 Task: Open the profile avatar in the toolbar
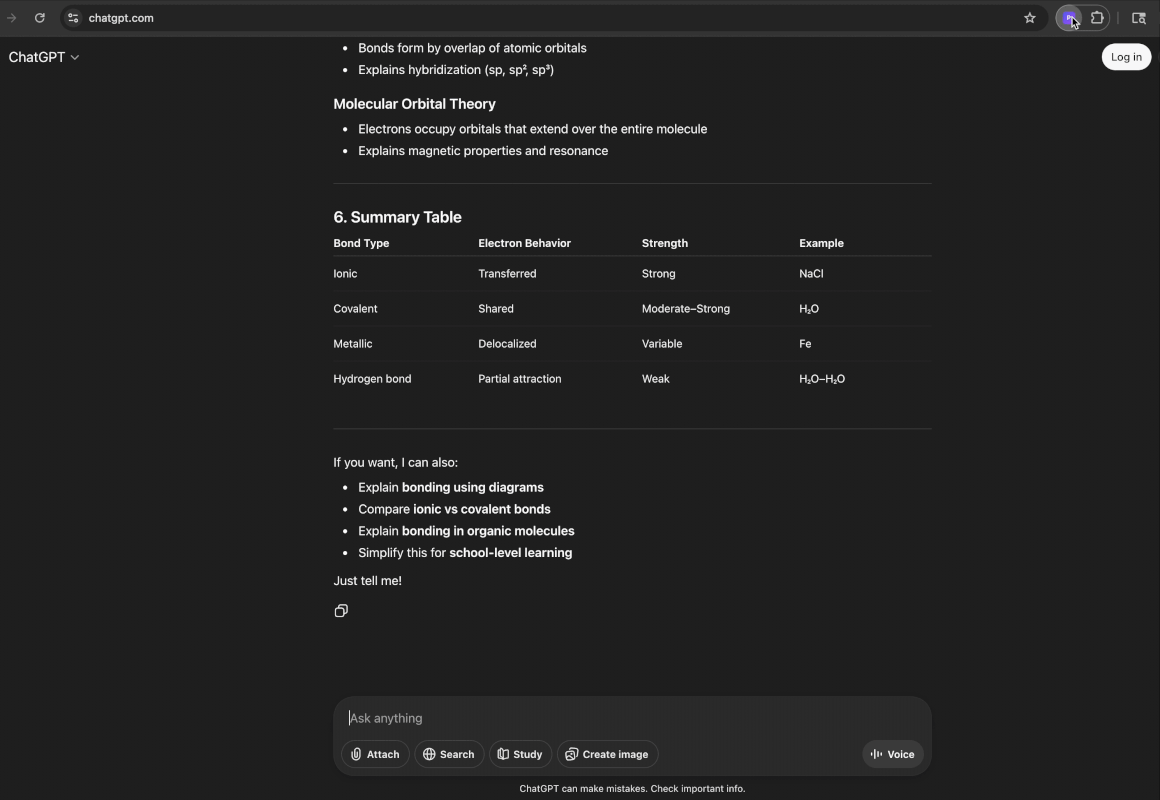click(x=1069, y=17)
